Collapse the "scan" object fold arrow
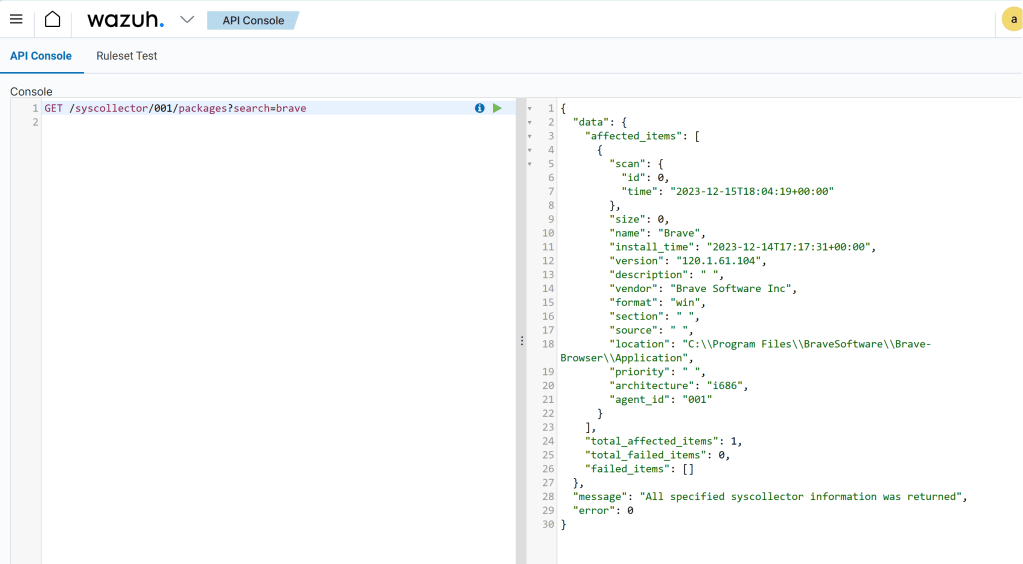 click(x=530, y=164)
